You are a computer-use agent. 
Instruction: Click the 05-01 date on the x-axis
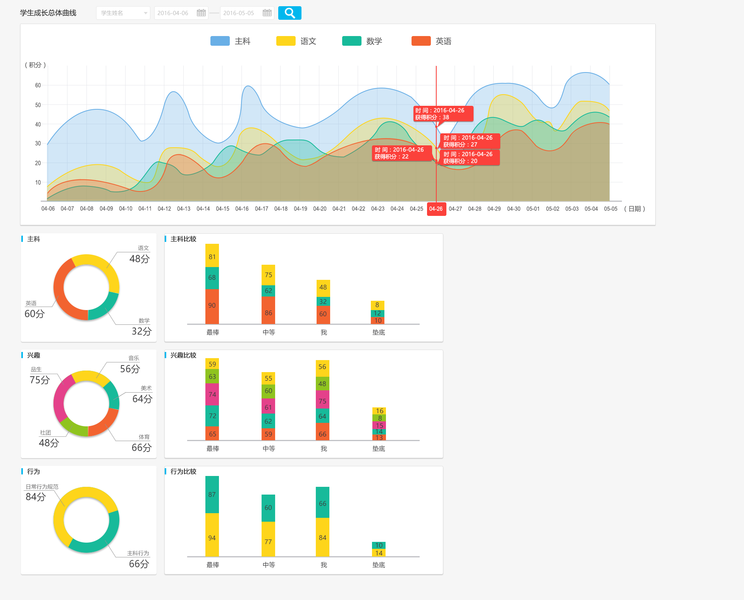point(533,209)
